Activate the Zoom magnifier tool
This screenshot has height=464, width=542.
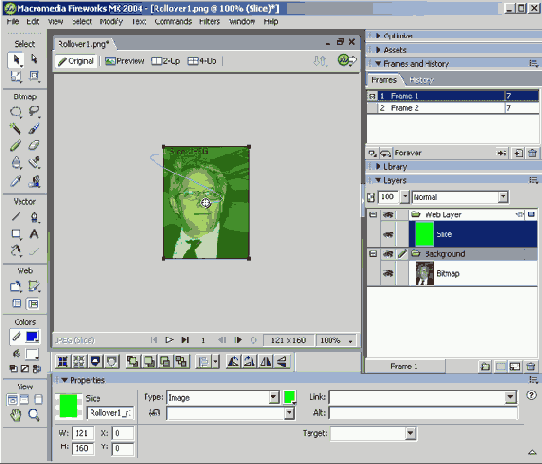click(34, 415)
